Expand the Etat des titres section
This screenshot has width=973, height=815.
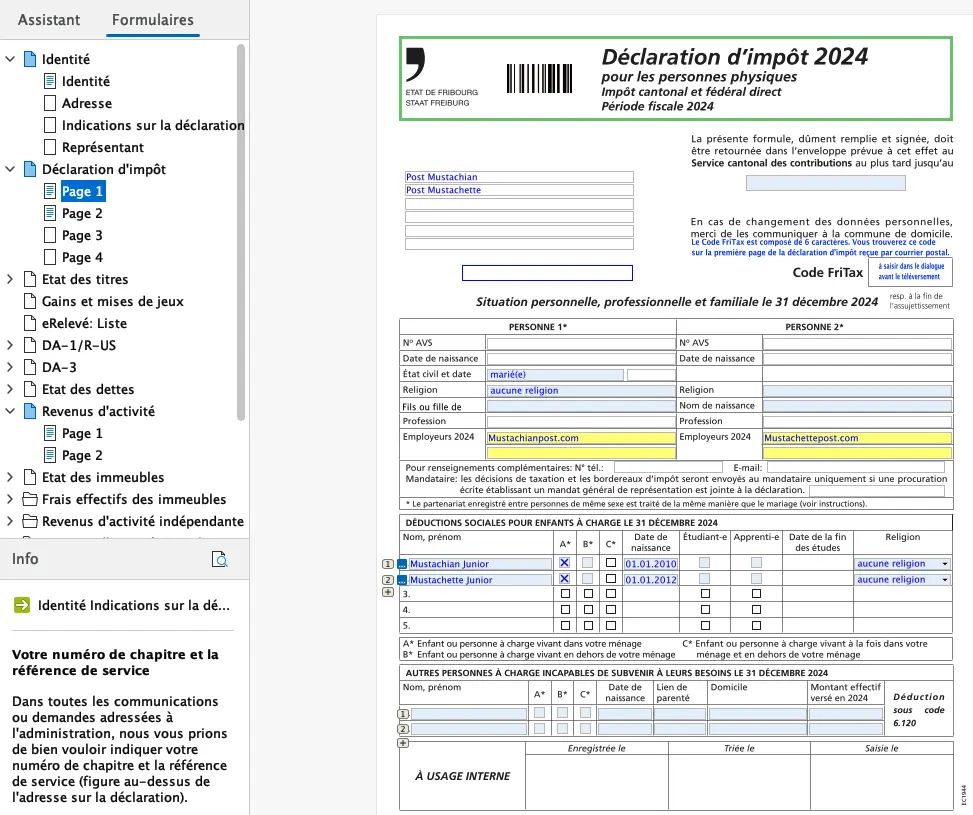(11, 279)
